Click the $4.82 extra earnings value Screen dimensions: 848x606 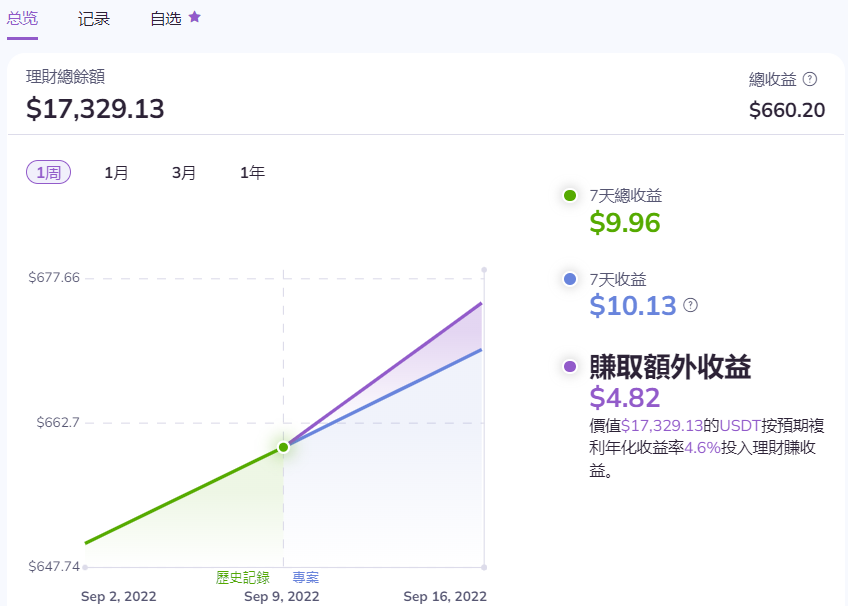pos(625,398)
